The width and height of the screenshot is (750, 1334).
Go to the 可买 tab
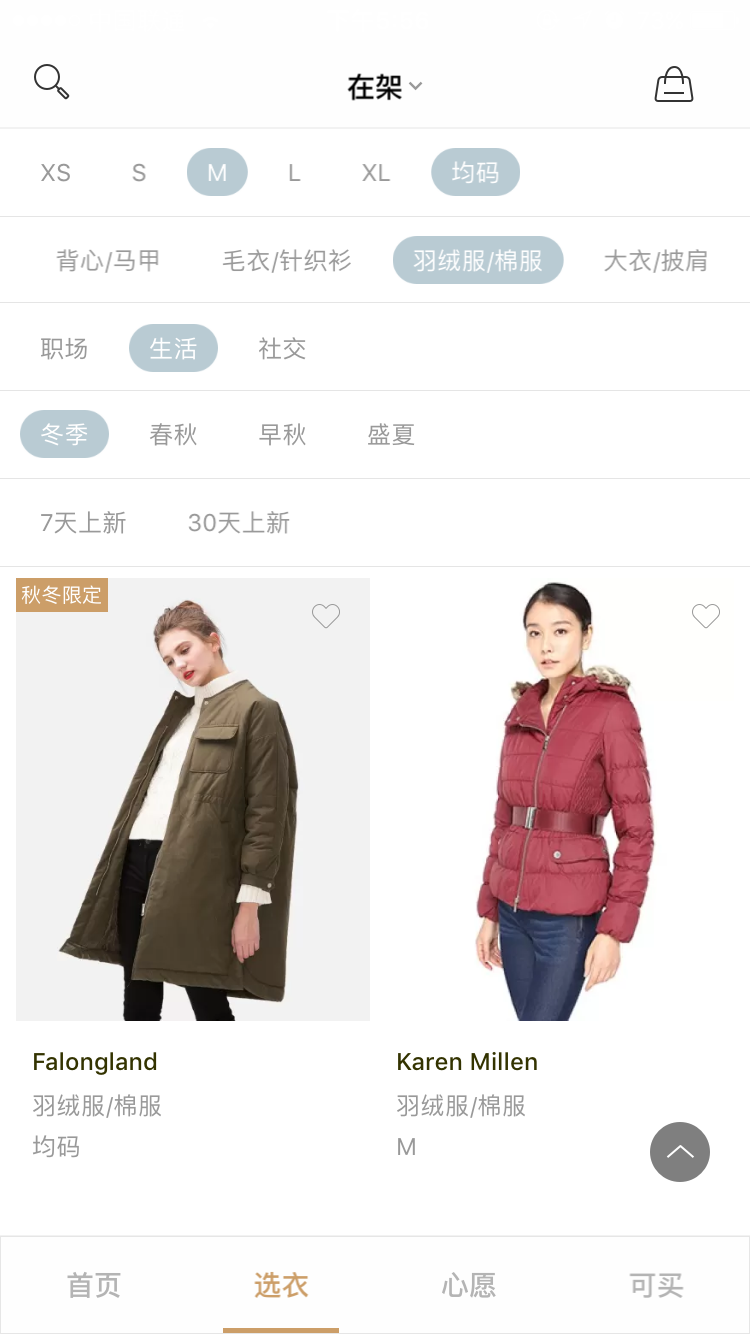pos(656,1285)
